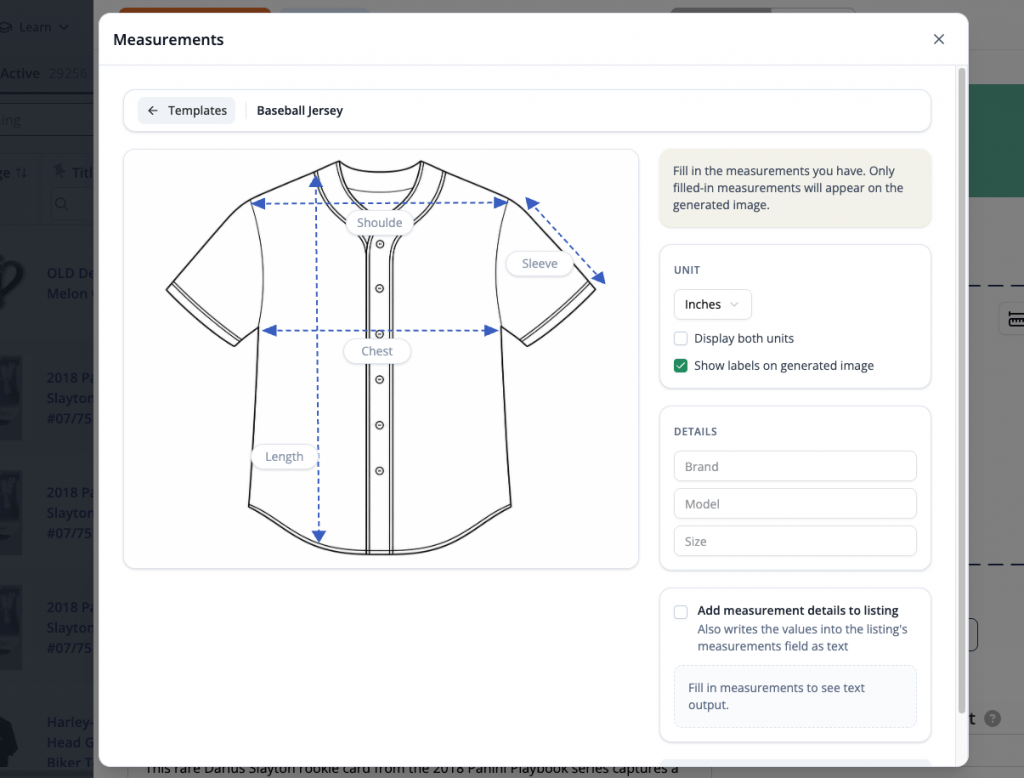Click the Baseball Jersey breadcrumb label

300,110
